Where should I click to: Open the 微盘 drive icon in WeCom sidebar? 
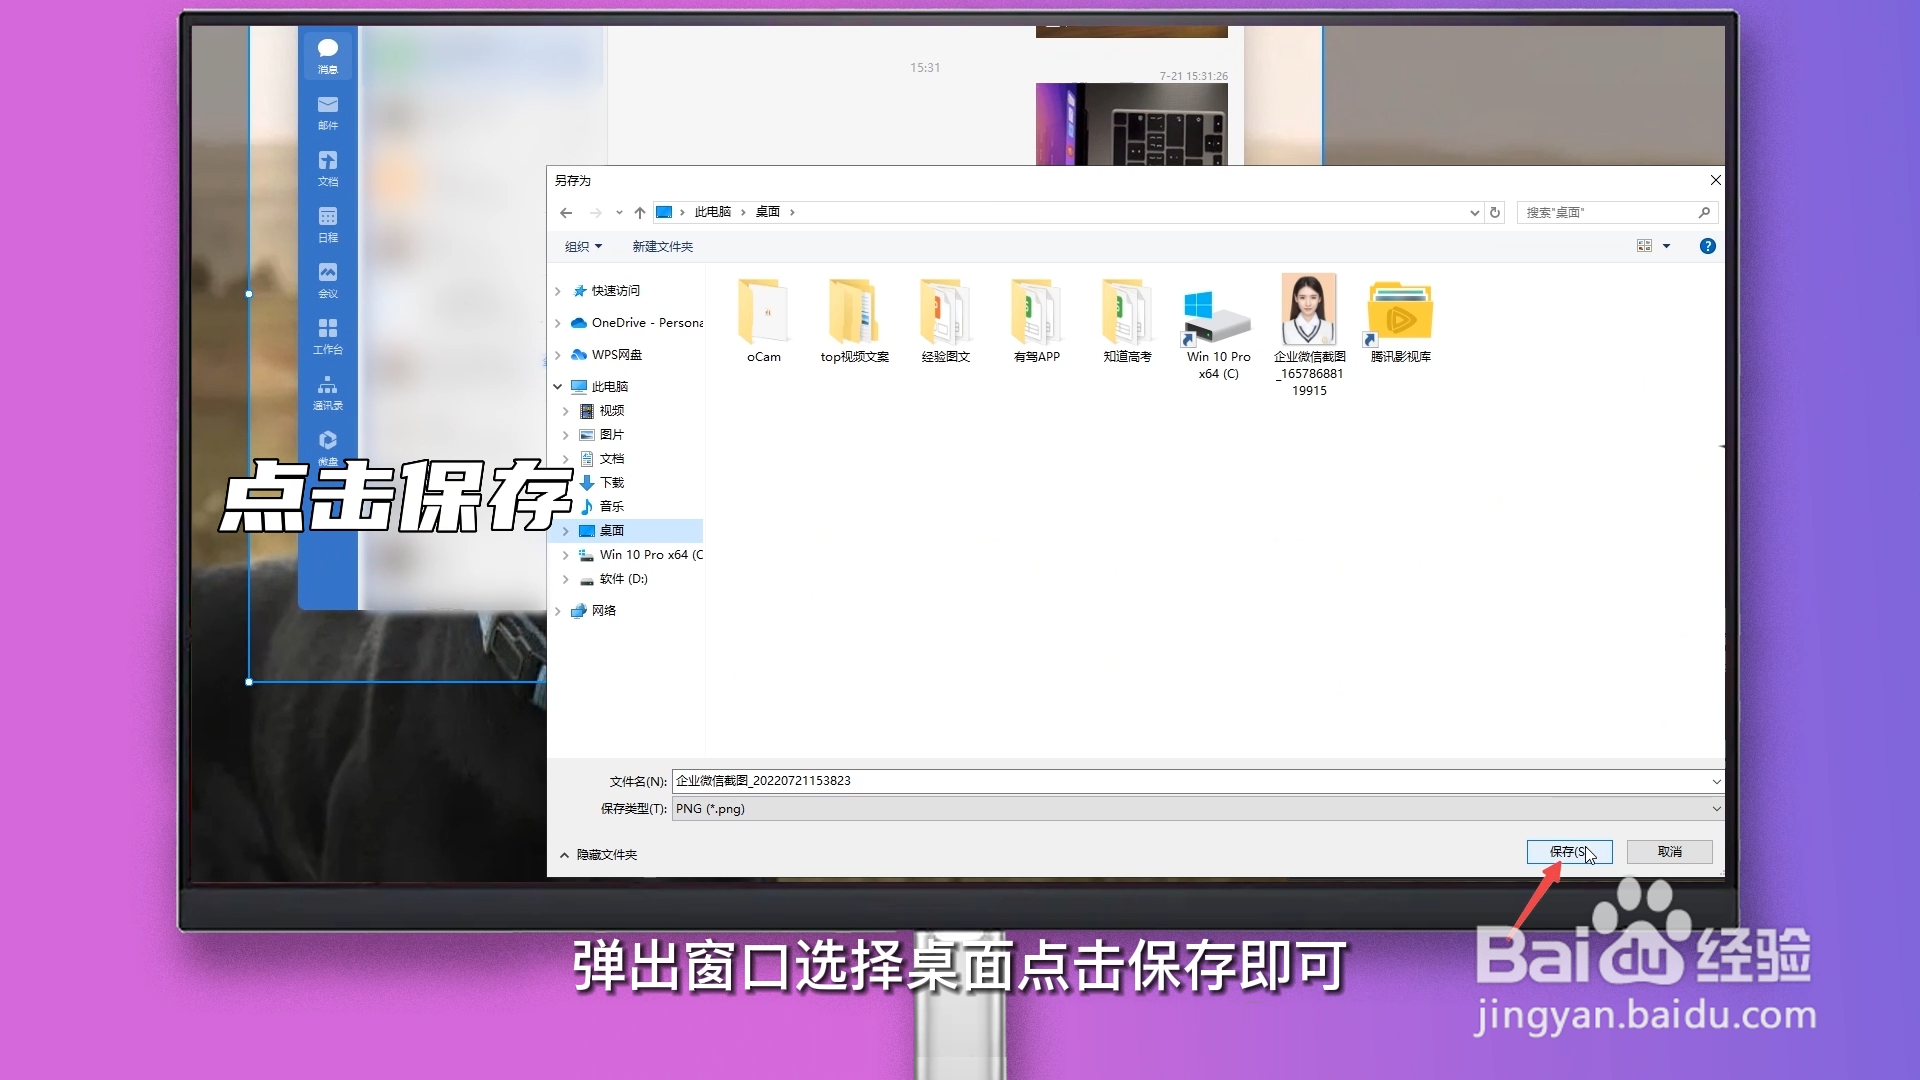click(x=328, y=447)
